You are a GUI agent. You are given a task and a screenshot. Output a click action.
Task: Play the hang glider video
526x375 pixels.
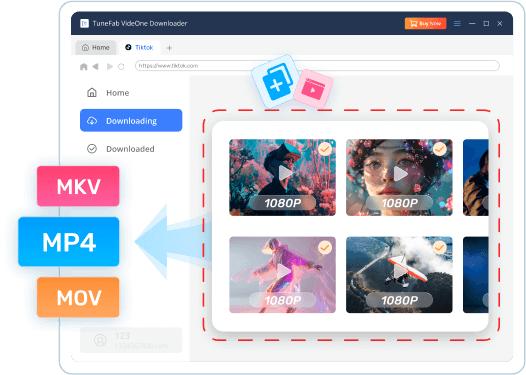click(400, 272)
